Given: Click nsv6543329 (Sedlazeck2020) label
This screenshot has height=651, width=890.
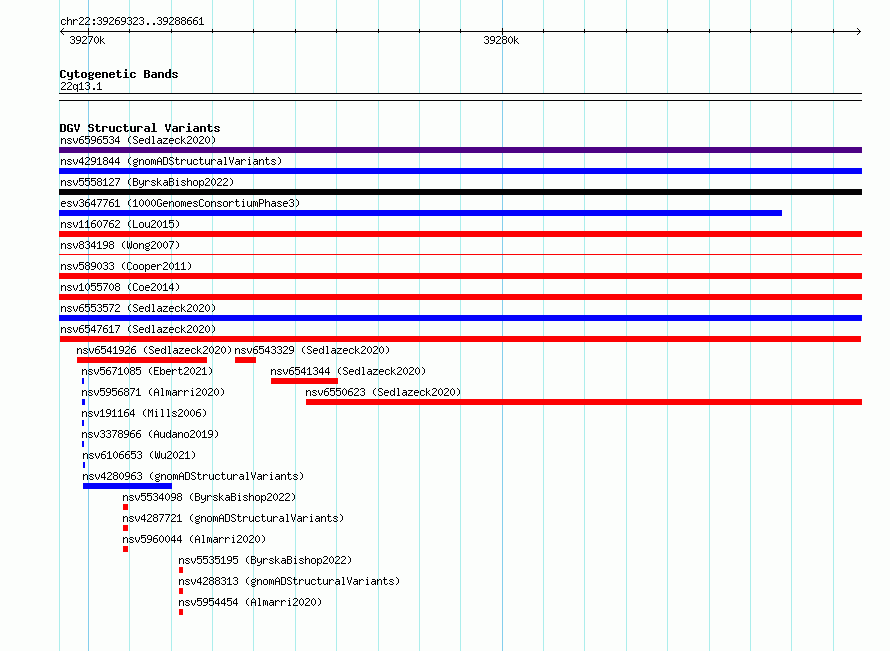Looking at the screenshot, I should pyautogui.click(x=312, y=350).
